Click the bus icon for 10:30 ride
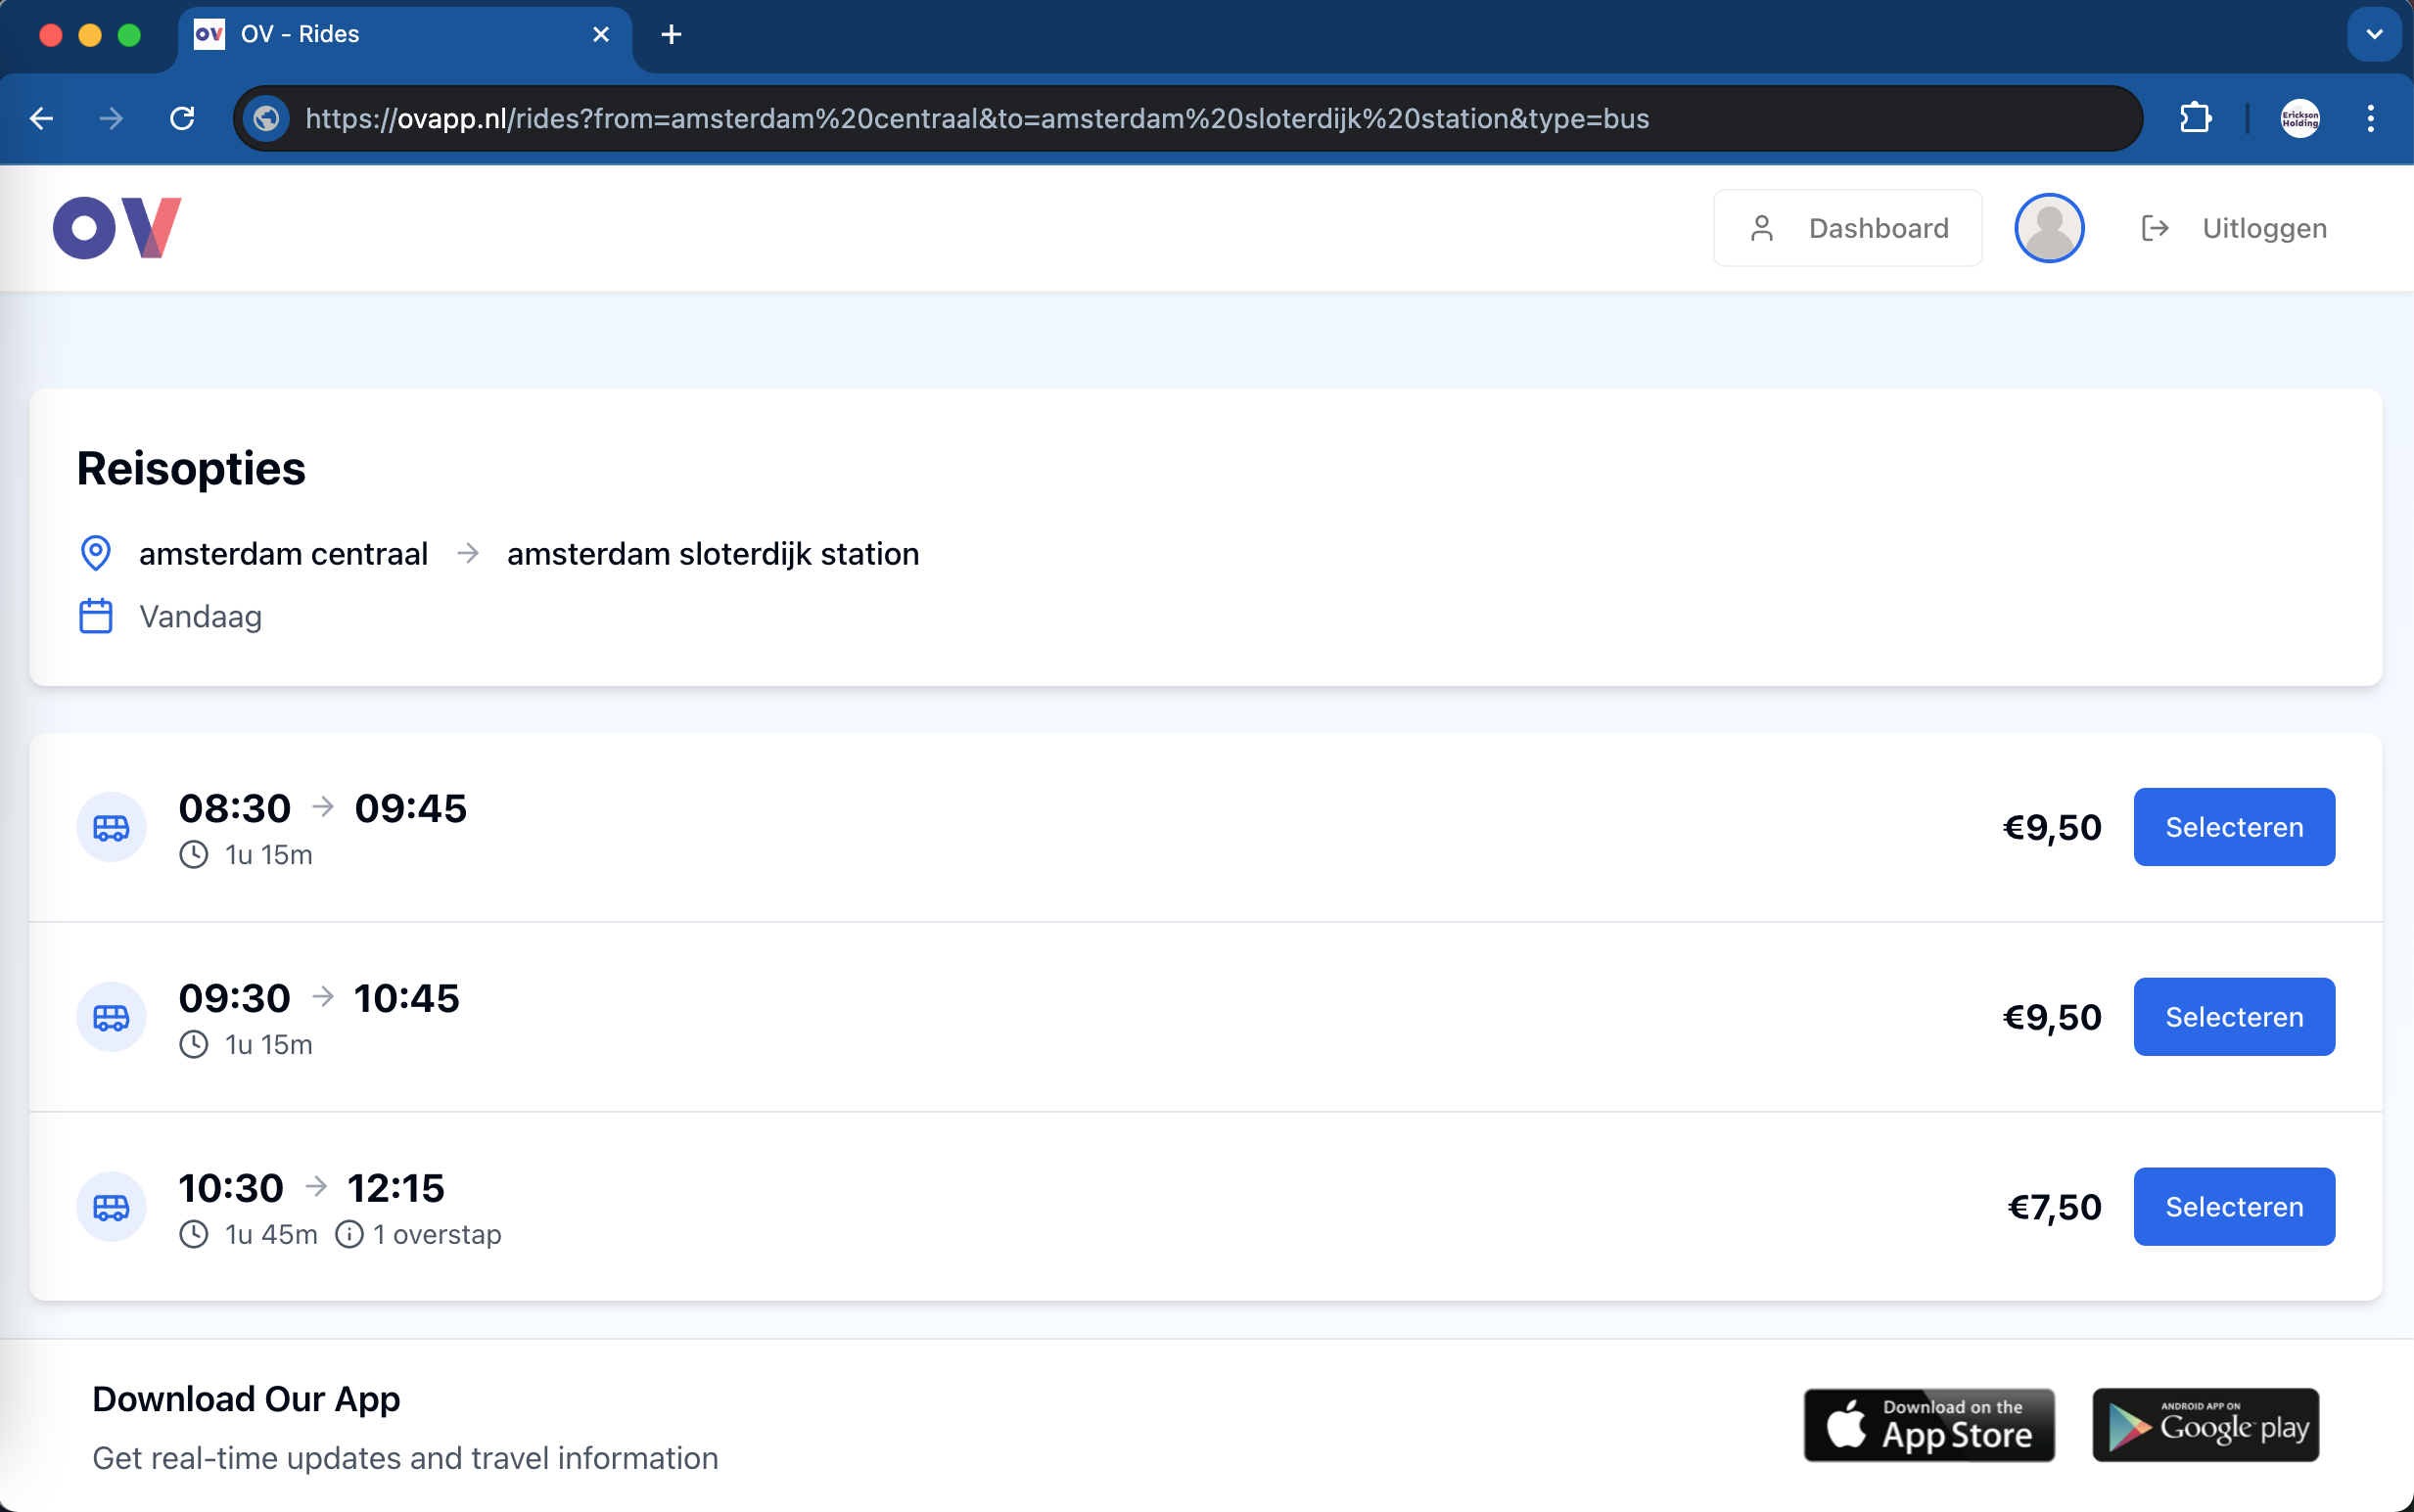This screenshot has width=2414, height=1512. [111, 1206]
